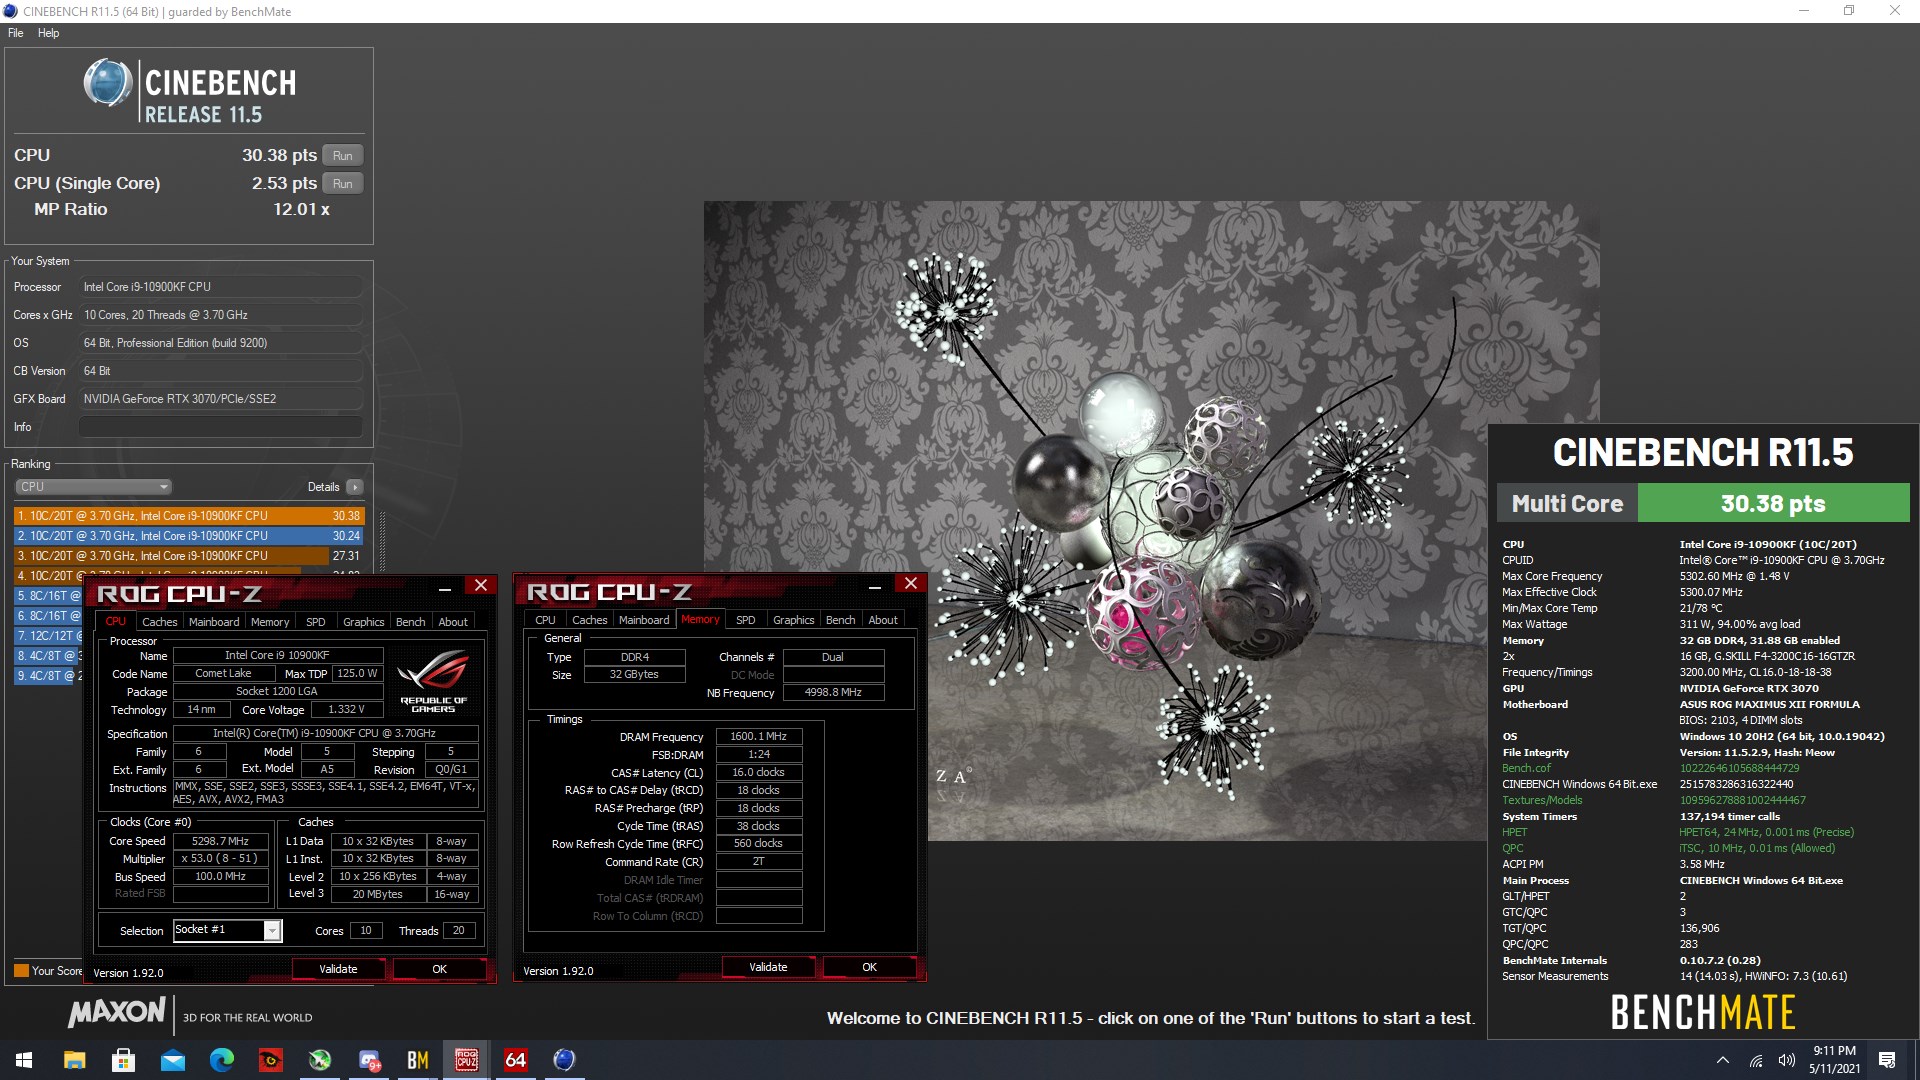The height and width of the screenshot is (1080, 1920).
Task: Open the Help menu
Action: click(48, 33)
